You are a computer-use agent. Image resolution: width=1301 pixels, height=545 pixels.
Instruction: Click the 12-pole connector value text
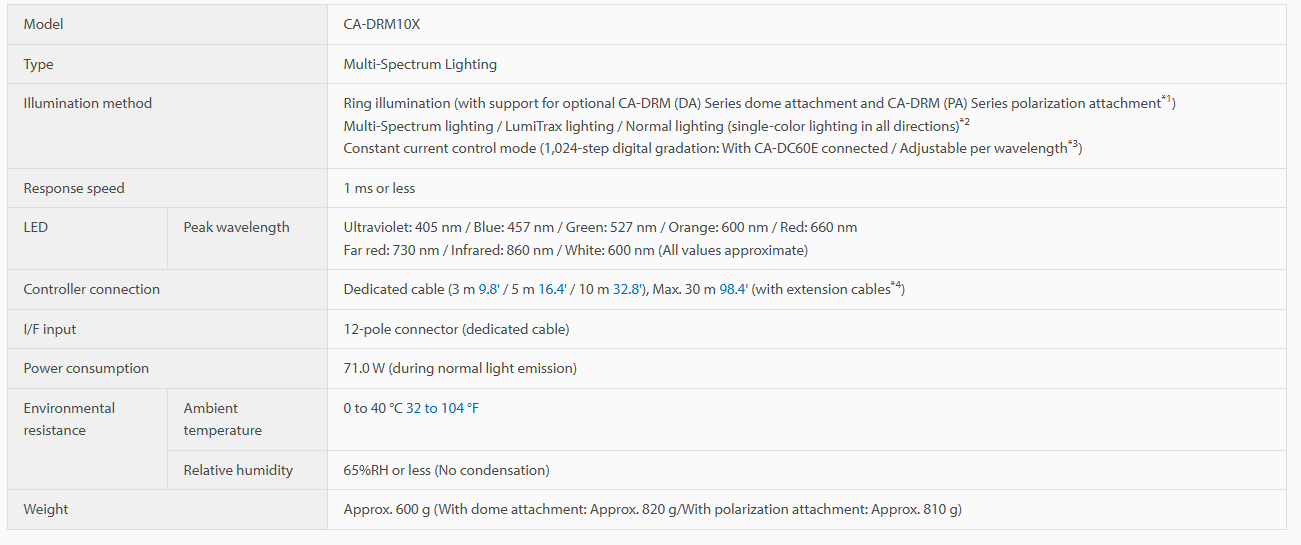coord(456,329)
